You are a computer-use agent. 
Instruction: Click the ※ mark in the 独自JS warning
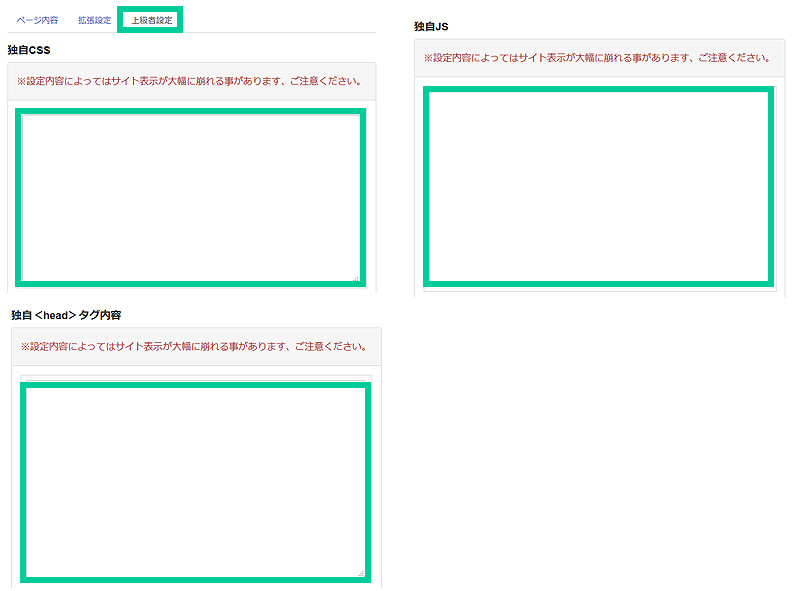click(x=428, y=58)
